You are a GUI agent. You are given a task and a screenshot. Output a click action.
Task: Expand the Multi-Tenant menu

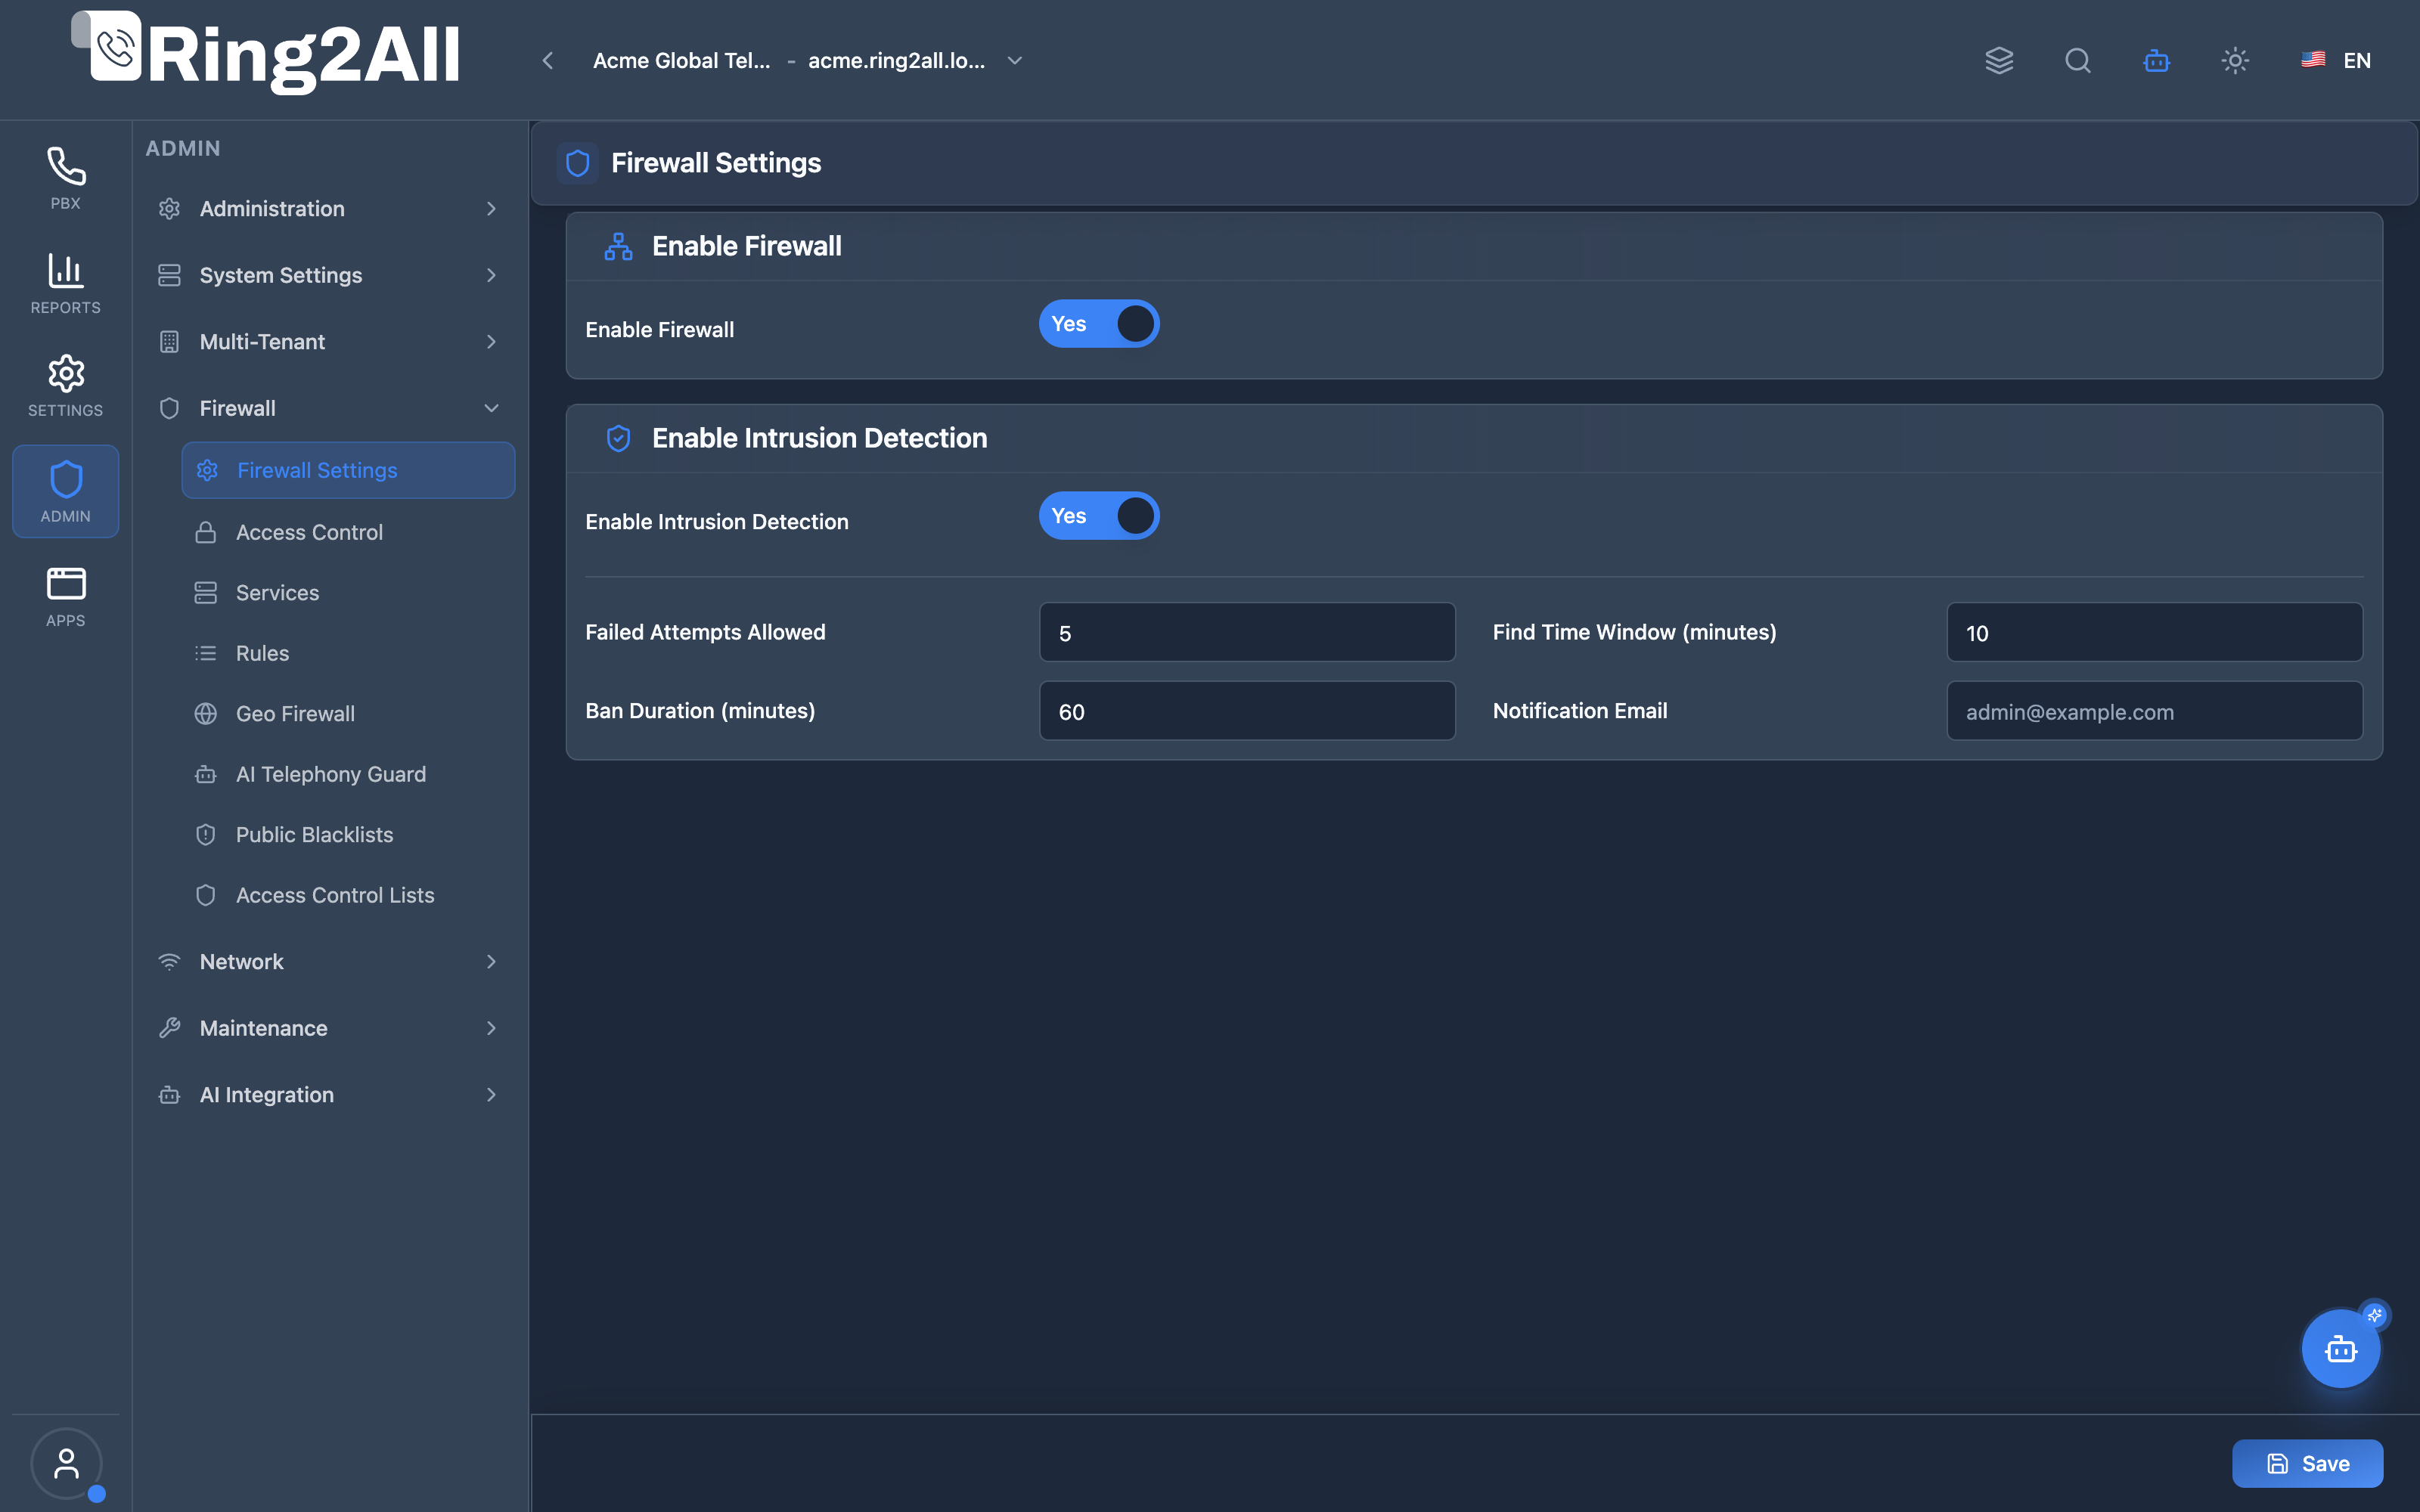click(328, 342)
